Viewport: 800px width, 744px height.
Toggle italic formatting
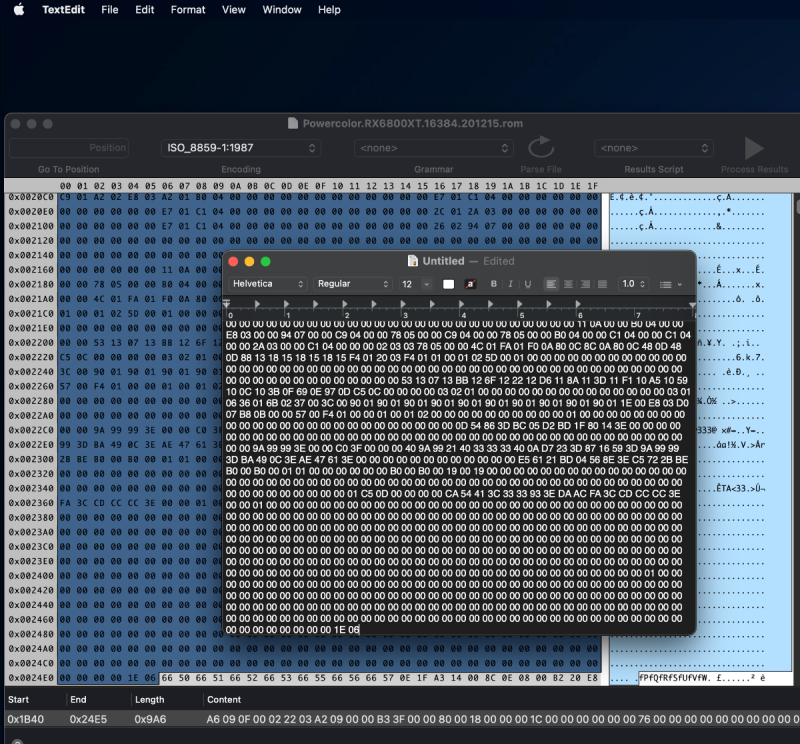(x=510, y=284)
